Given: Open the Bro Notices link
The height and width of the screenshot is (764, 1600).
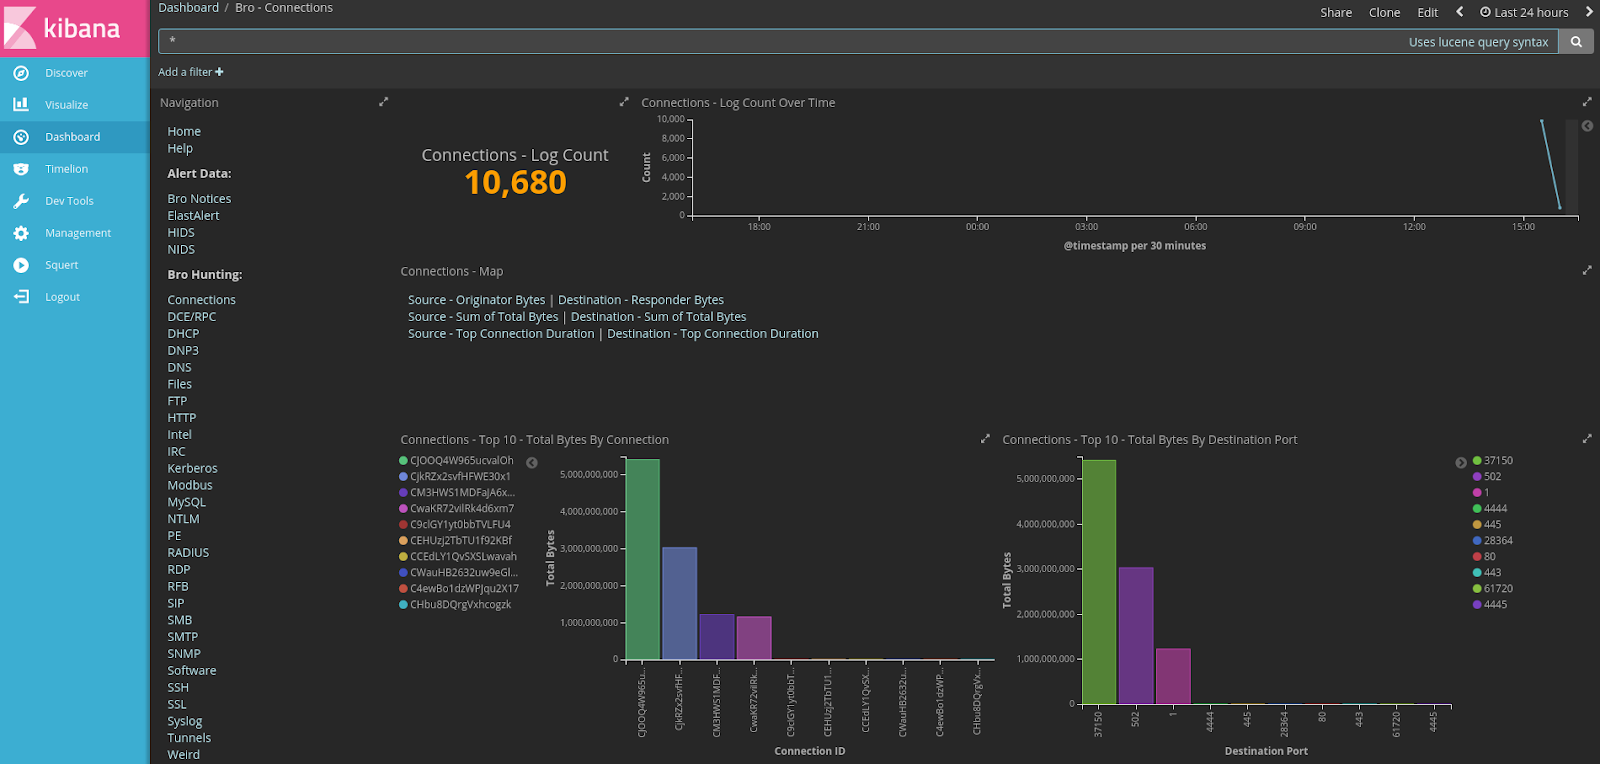Looking at the screenshot, I should click(x=199, y=199).
